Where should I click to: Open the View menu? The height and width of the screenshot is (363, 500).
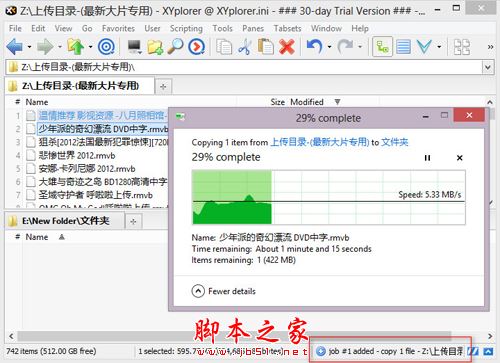coord(63,28)
